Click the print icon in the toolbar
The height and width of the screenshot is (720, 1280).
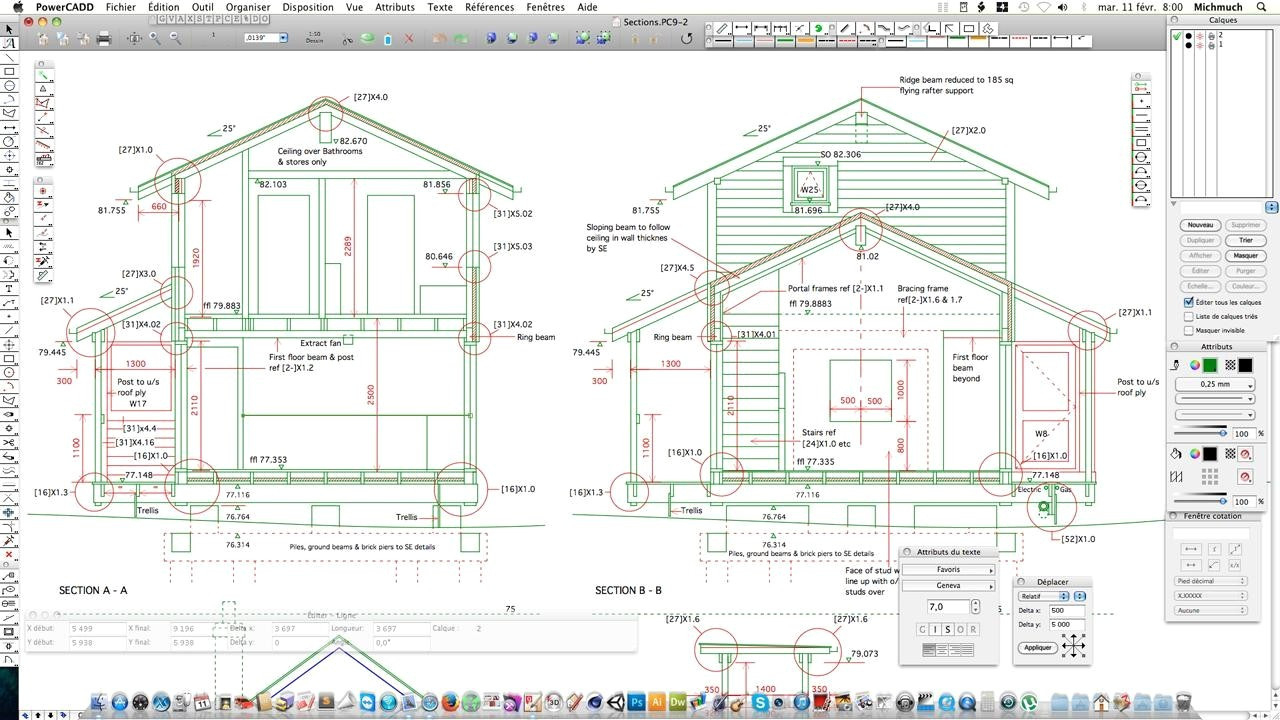pos(104,39)
